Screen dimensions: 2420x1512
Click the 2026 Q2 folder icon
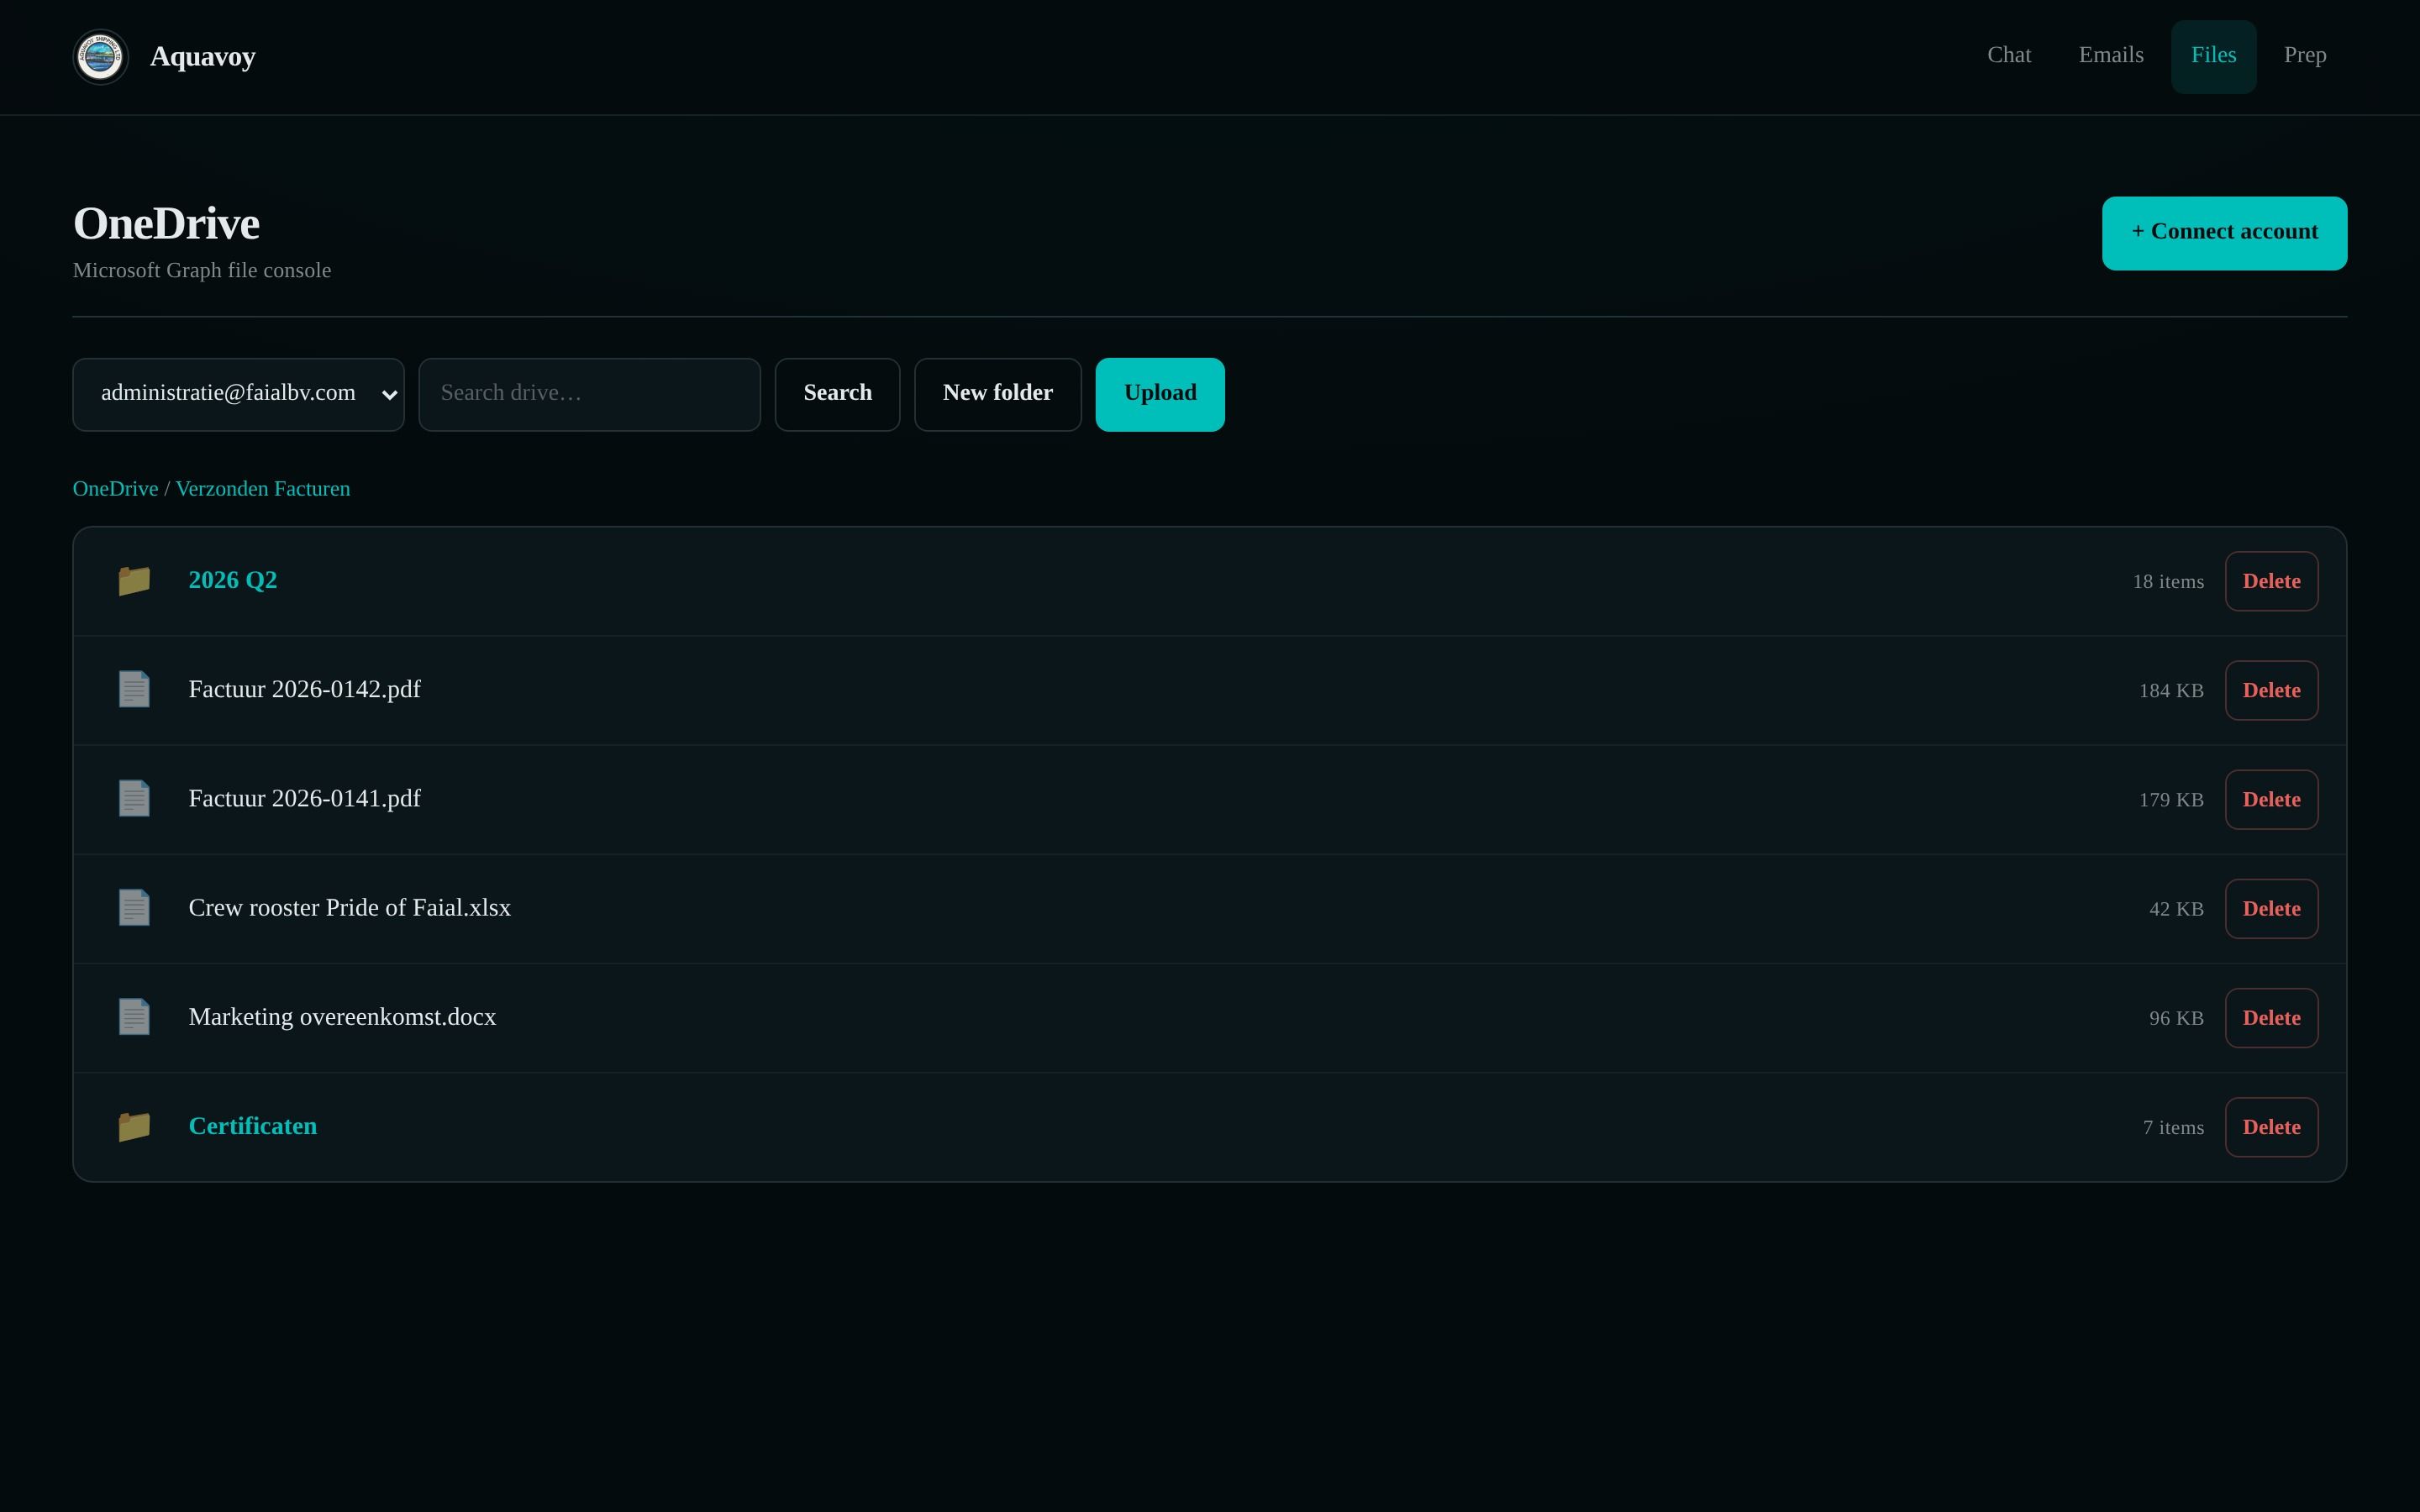point(134,581)
